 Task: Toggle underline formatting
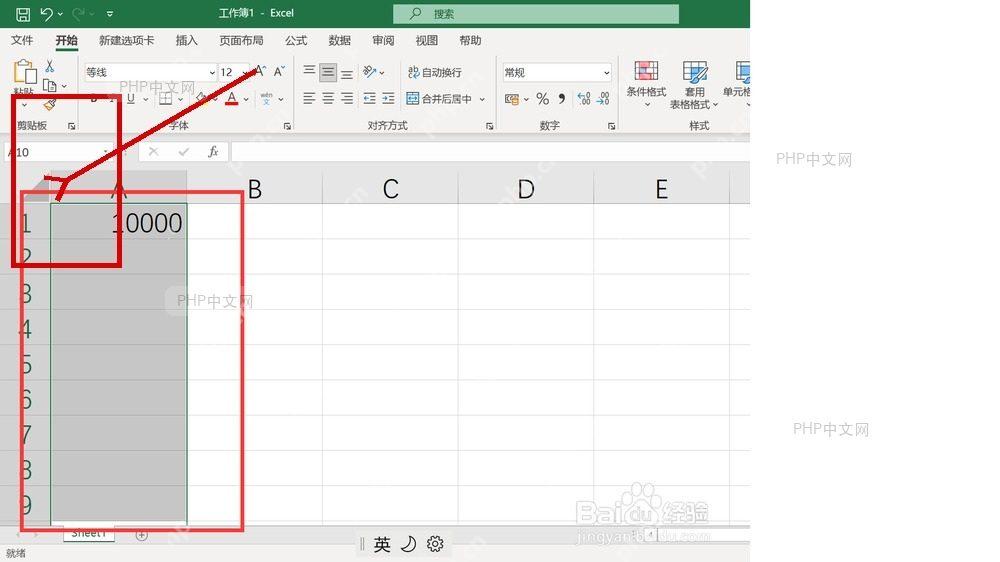coord(131,99)
